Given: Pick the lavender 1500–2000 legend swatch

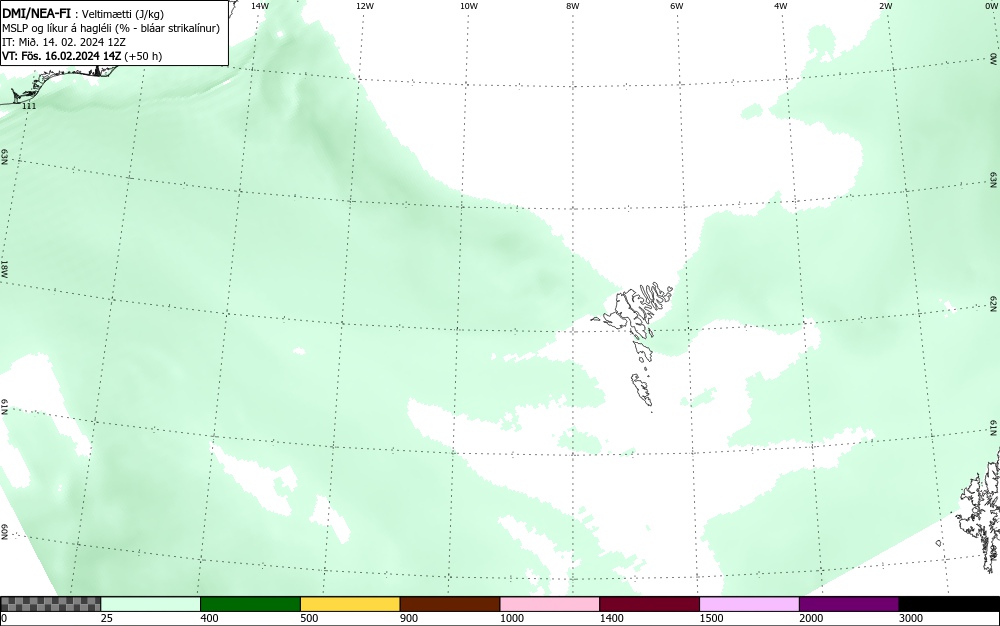Looking at the screenshot, I should click(x=749, y=604).
